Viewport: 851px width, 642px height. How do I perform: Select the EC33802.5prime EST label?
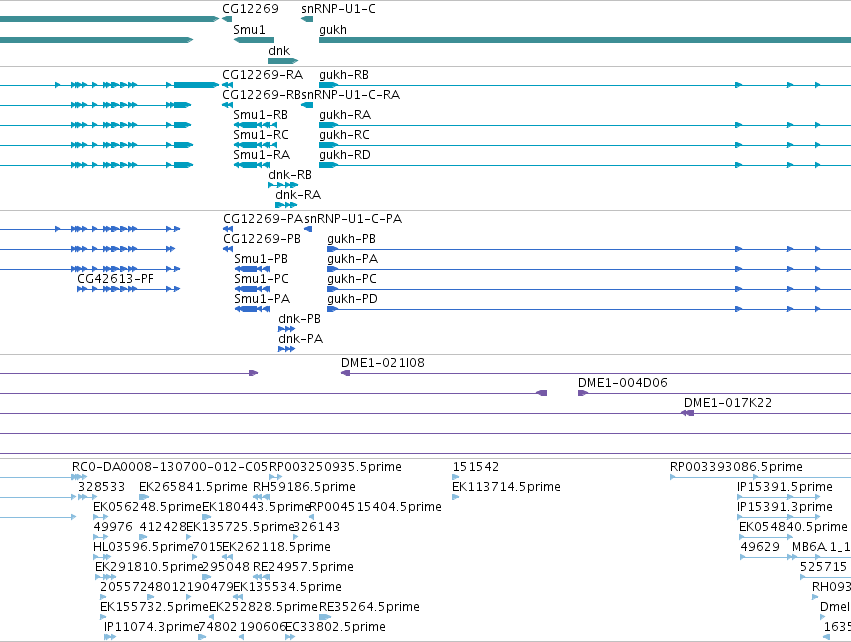(335, 627)
